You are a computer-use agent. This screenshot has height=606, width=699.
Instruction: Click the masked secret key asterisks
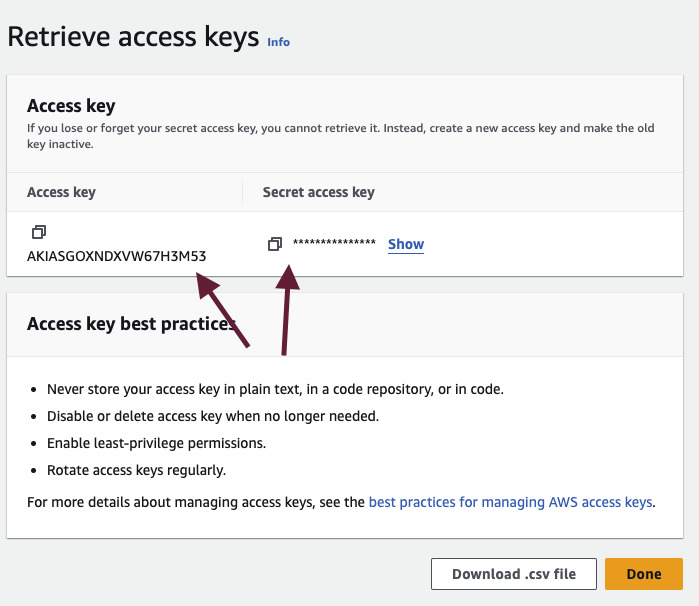click(334, 244)
